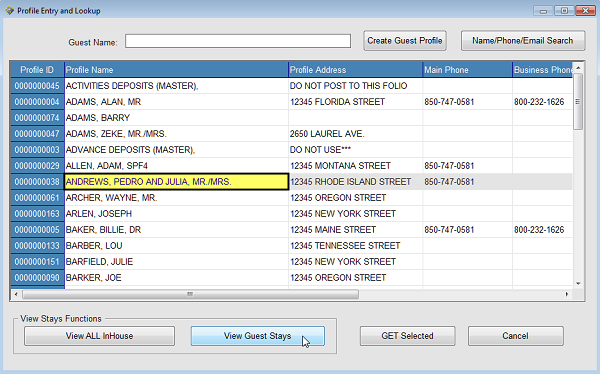This screenshot has height=374, width=600.
Task: Click GET Selected button
Action: coord(408,336)
